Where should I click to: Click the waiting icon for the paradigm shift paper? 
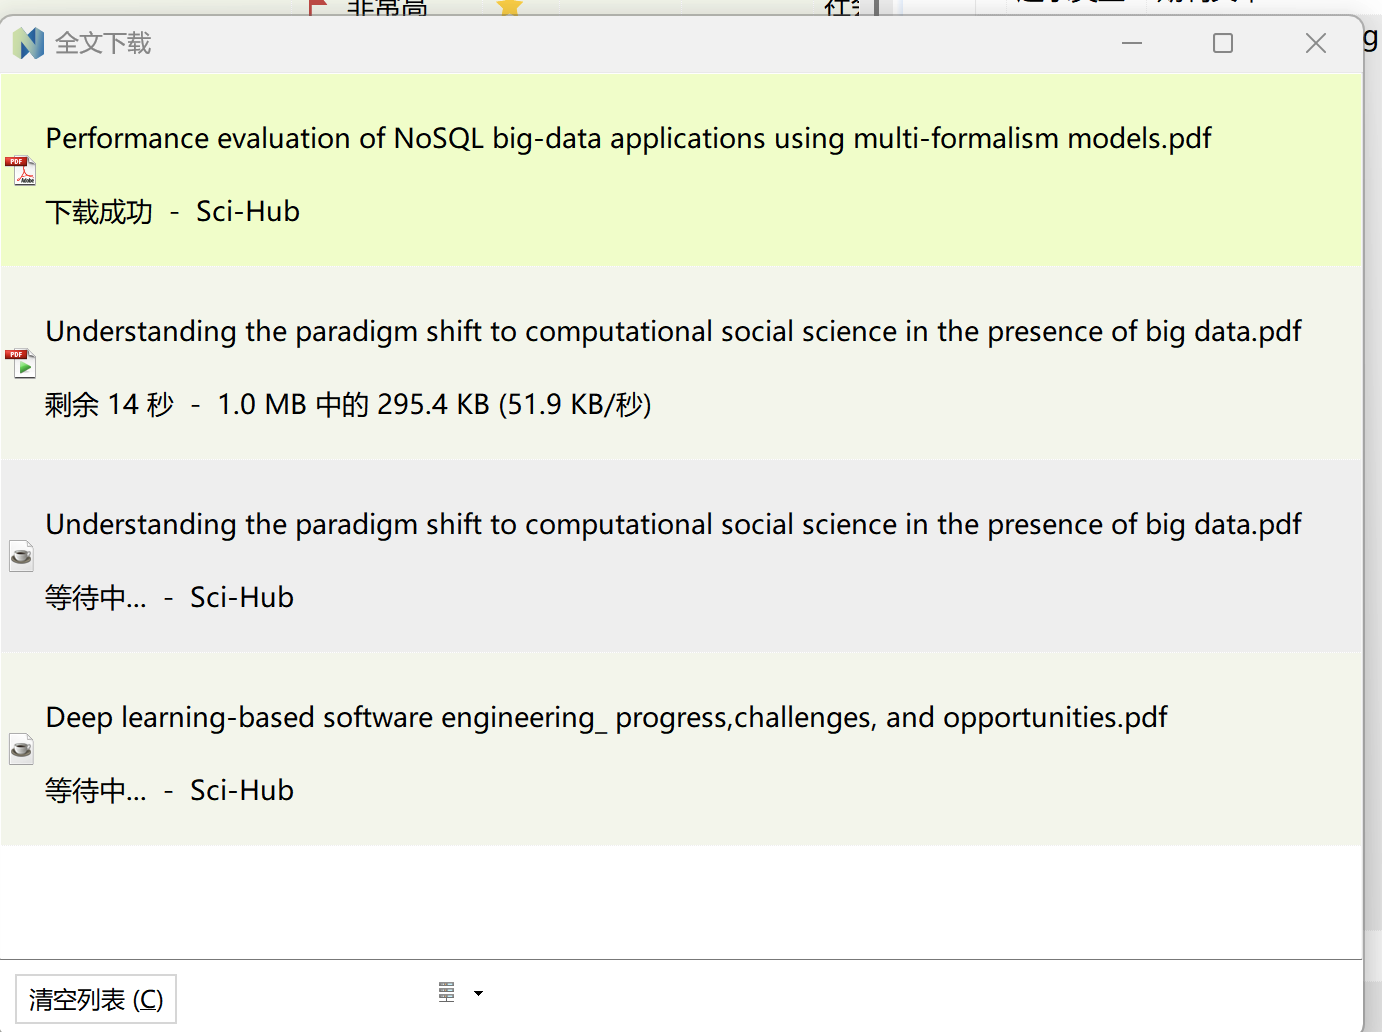pos(21,556)
